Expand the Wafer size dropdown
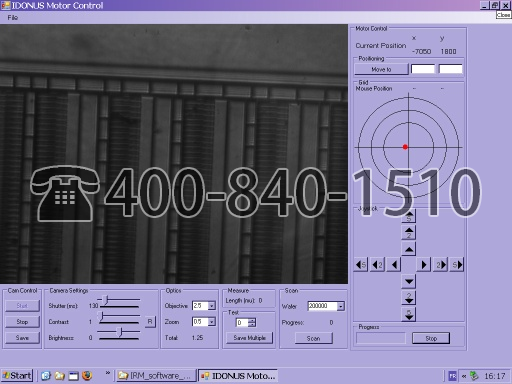Image resolution: width=512 pixels, height=384 pixels. click(x=340, y=306)
